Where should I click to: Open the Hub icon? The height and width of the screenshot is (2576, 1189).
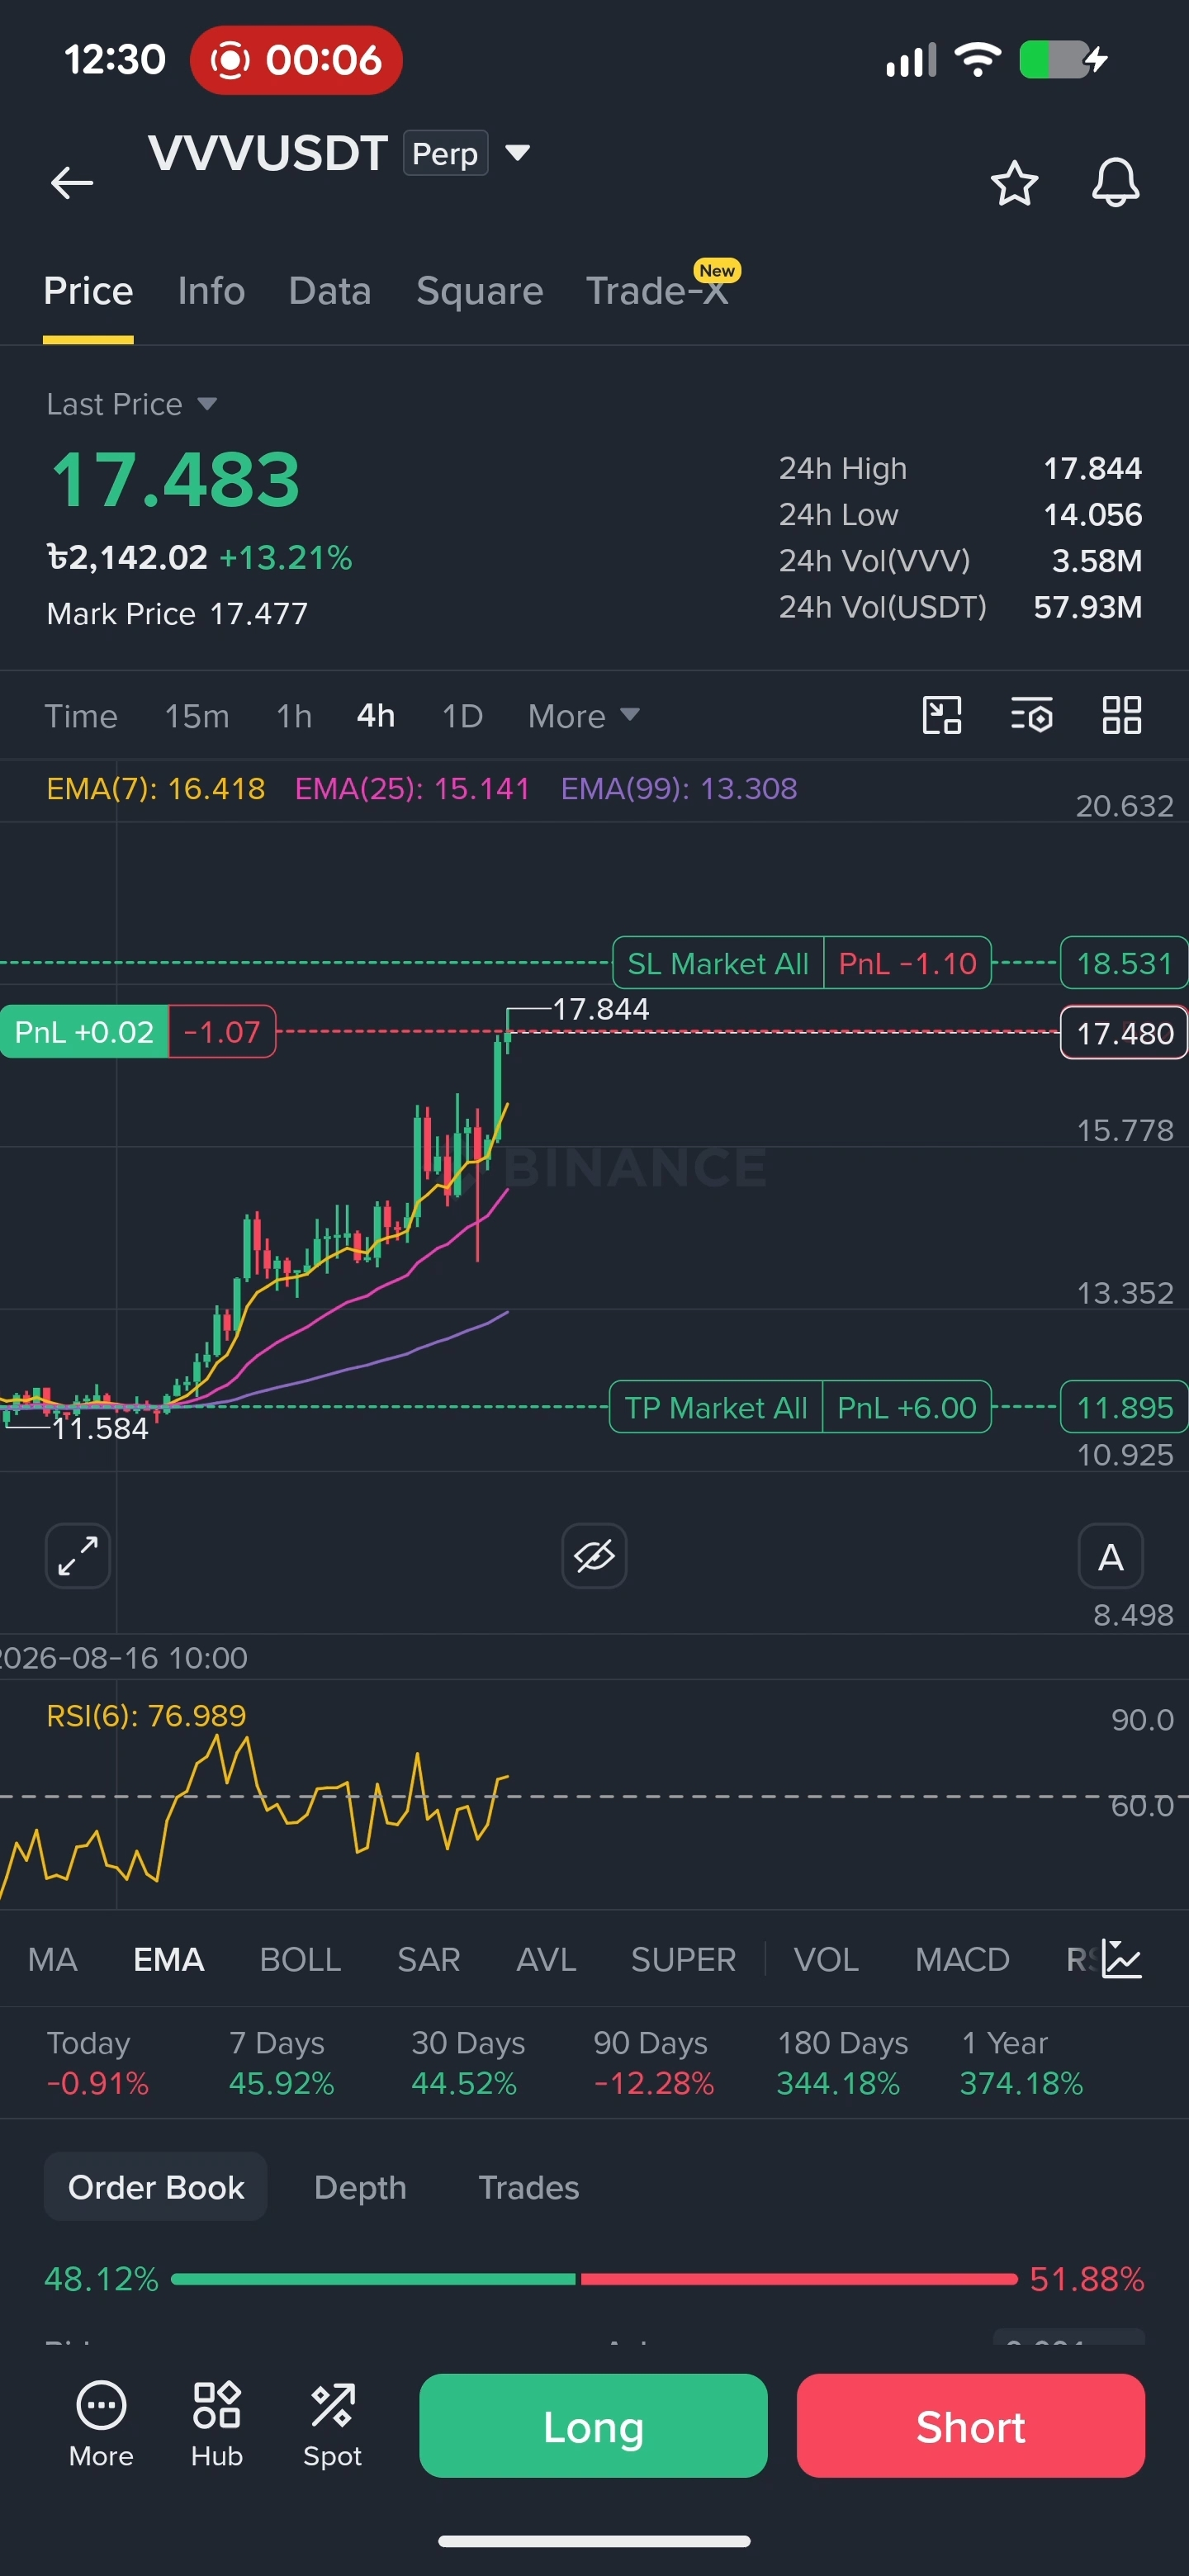[217, 2424]
